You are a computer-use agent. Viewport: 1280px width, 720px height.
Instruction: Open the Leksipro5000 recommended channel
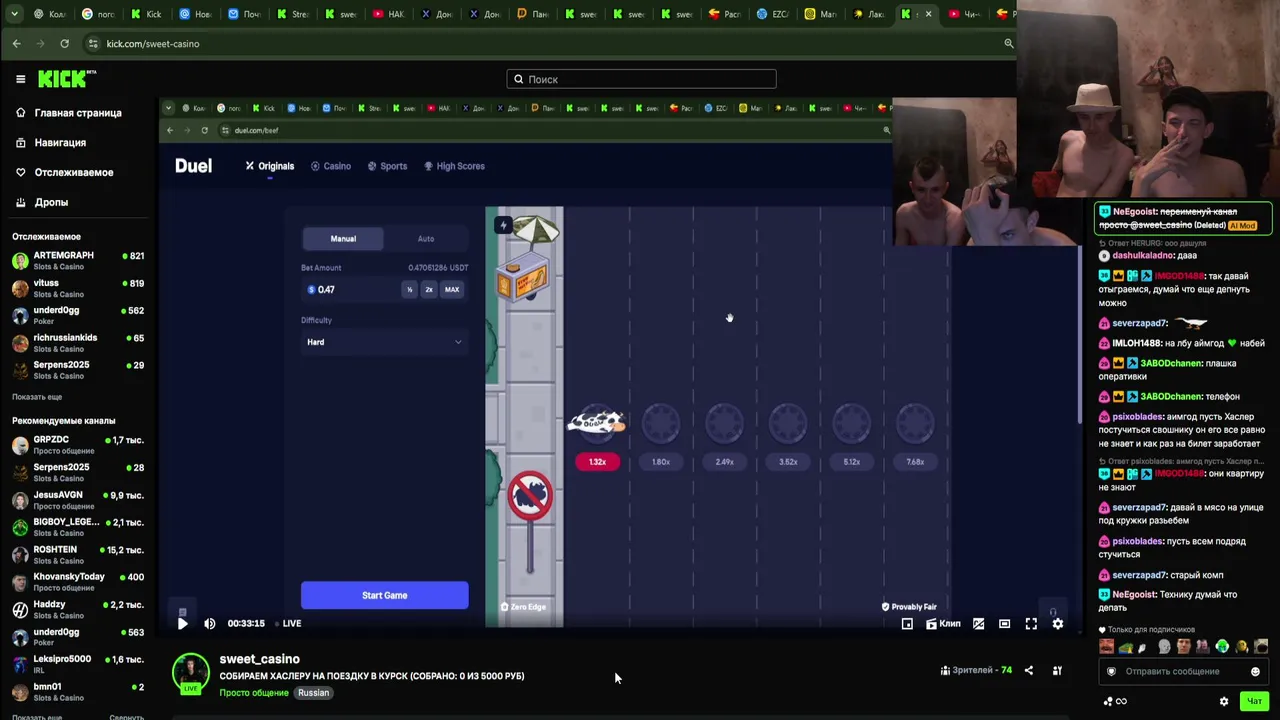[78, 664]
